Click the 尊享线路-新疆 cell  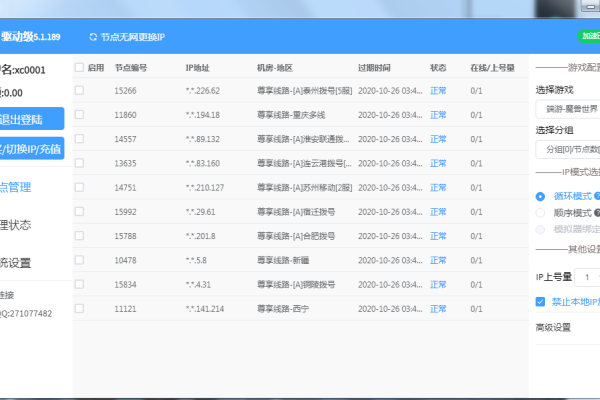tap(283, 260)
